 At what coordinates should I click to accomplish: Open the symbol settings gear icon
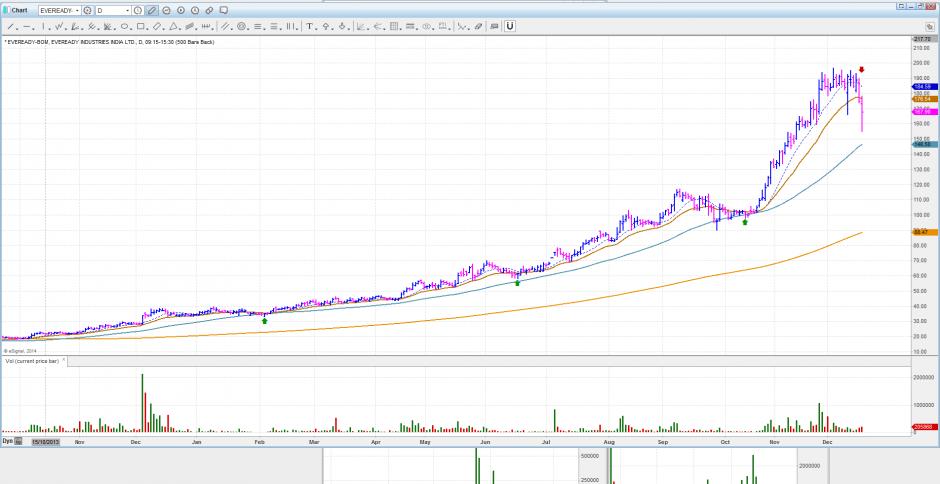(88, 10)
